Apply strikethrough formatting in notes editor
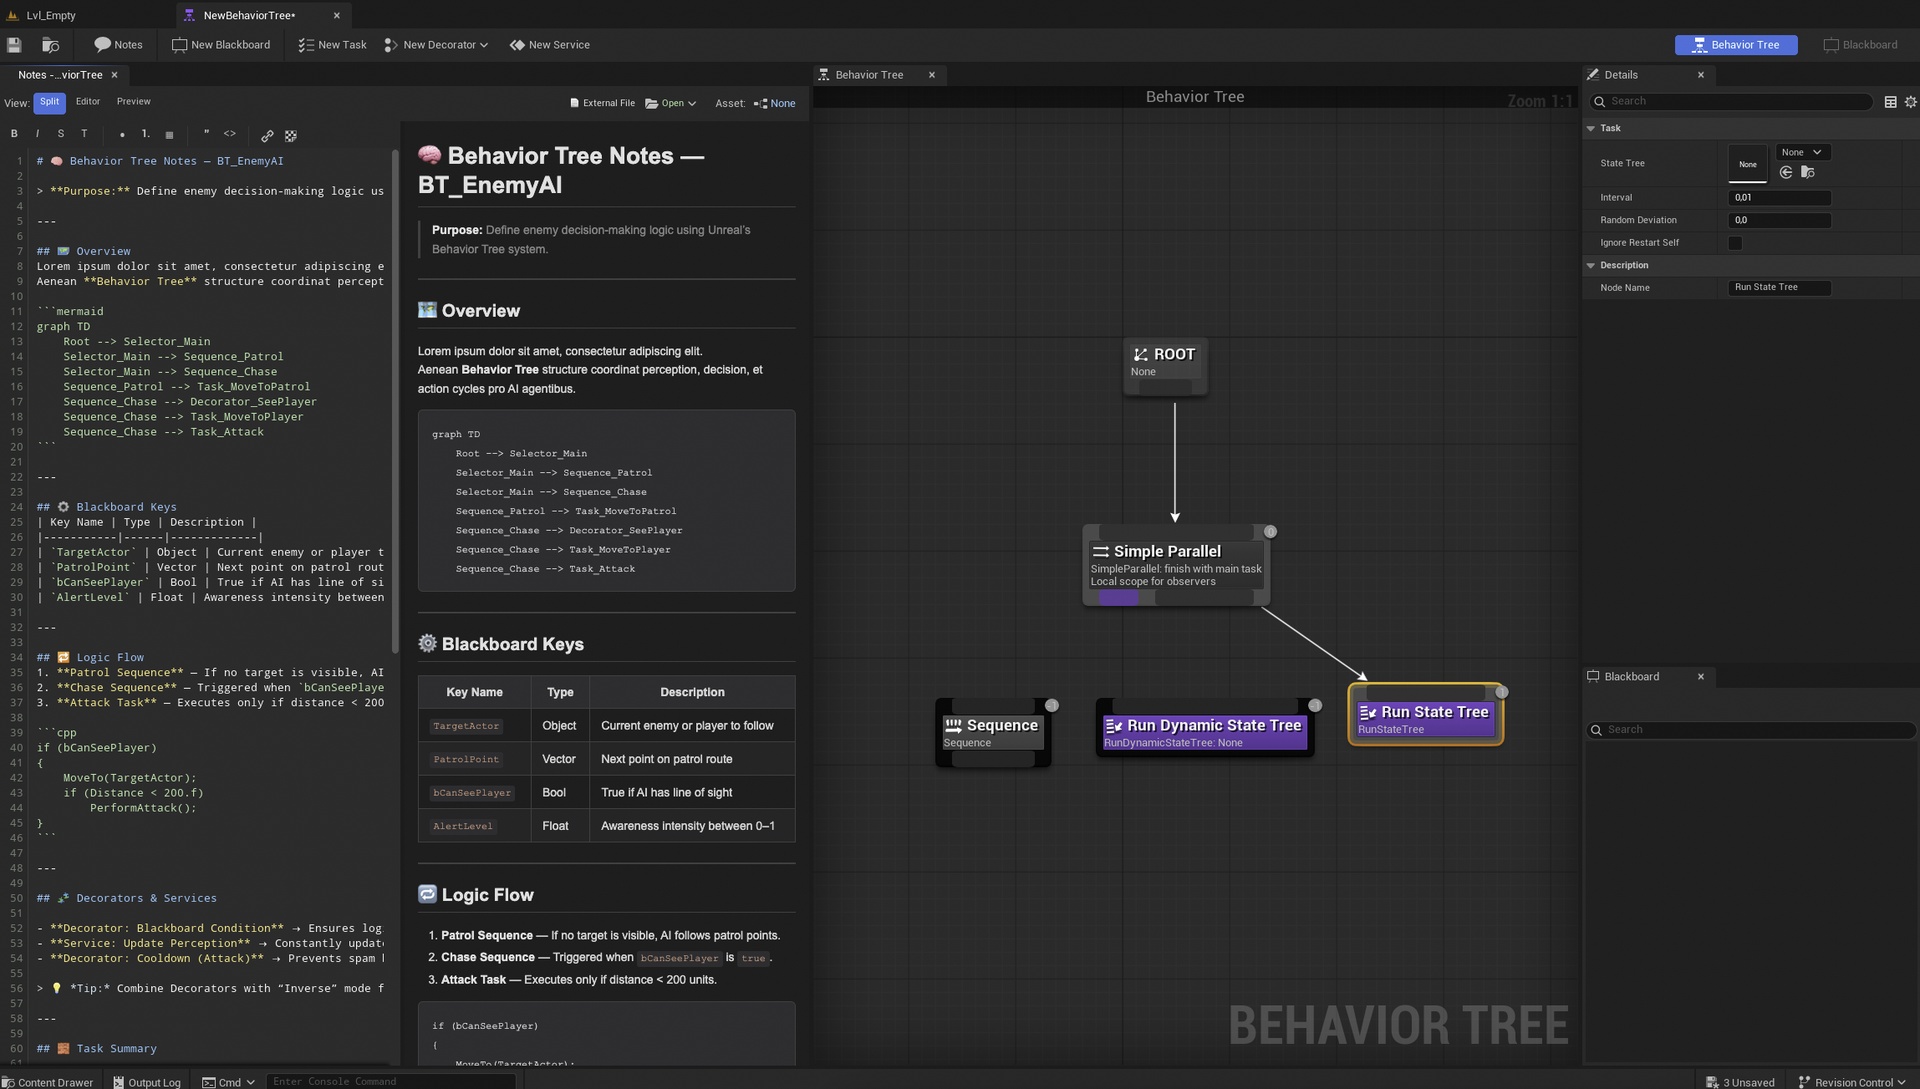1920x1089 pixels. coord(61,134)
